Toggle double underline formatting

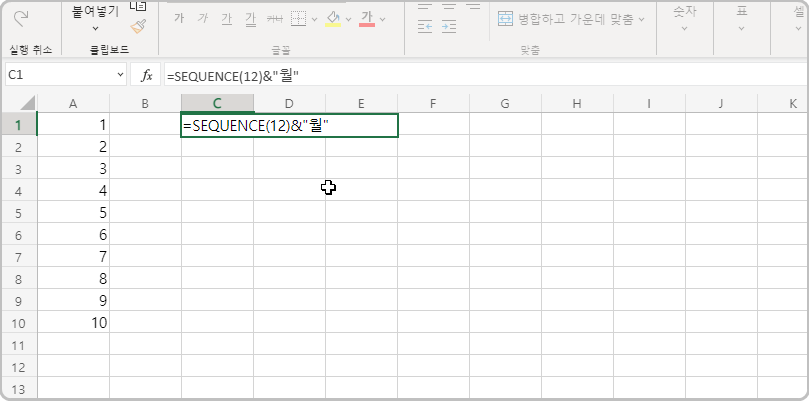250,20
